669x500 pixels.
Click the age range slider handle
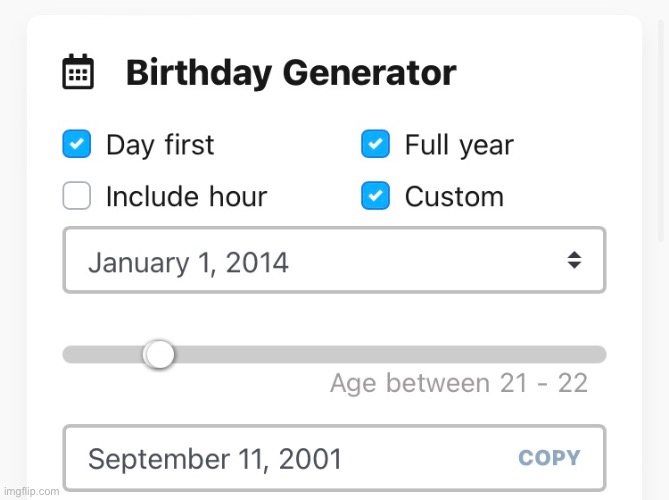[159, 354]
